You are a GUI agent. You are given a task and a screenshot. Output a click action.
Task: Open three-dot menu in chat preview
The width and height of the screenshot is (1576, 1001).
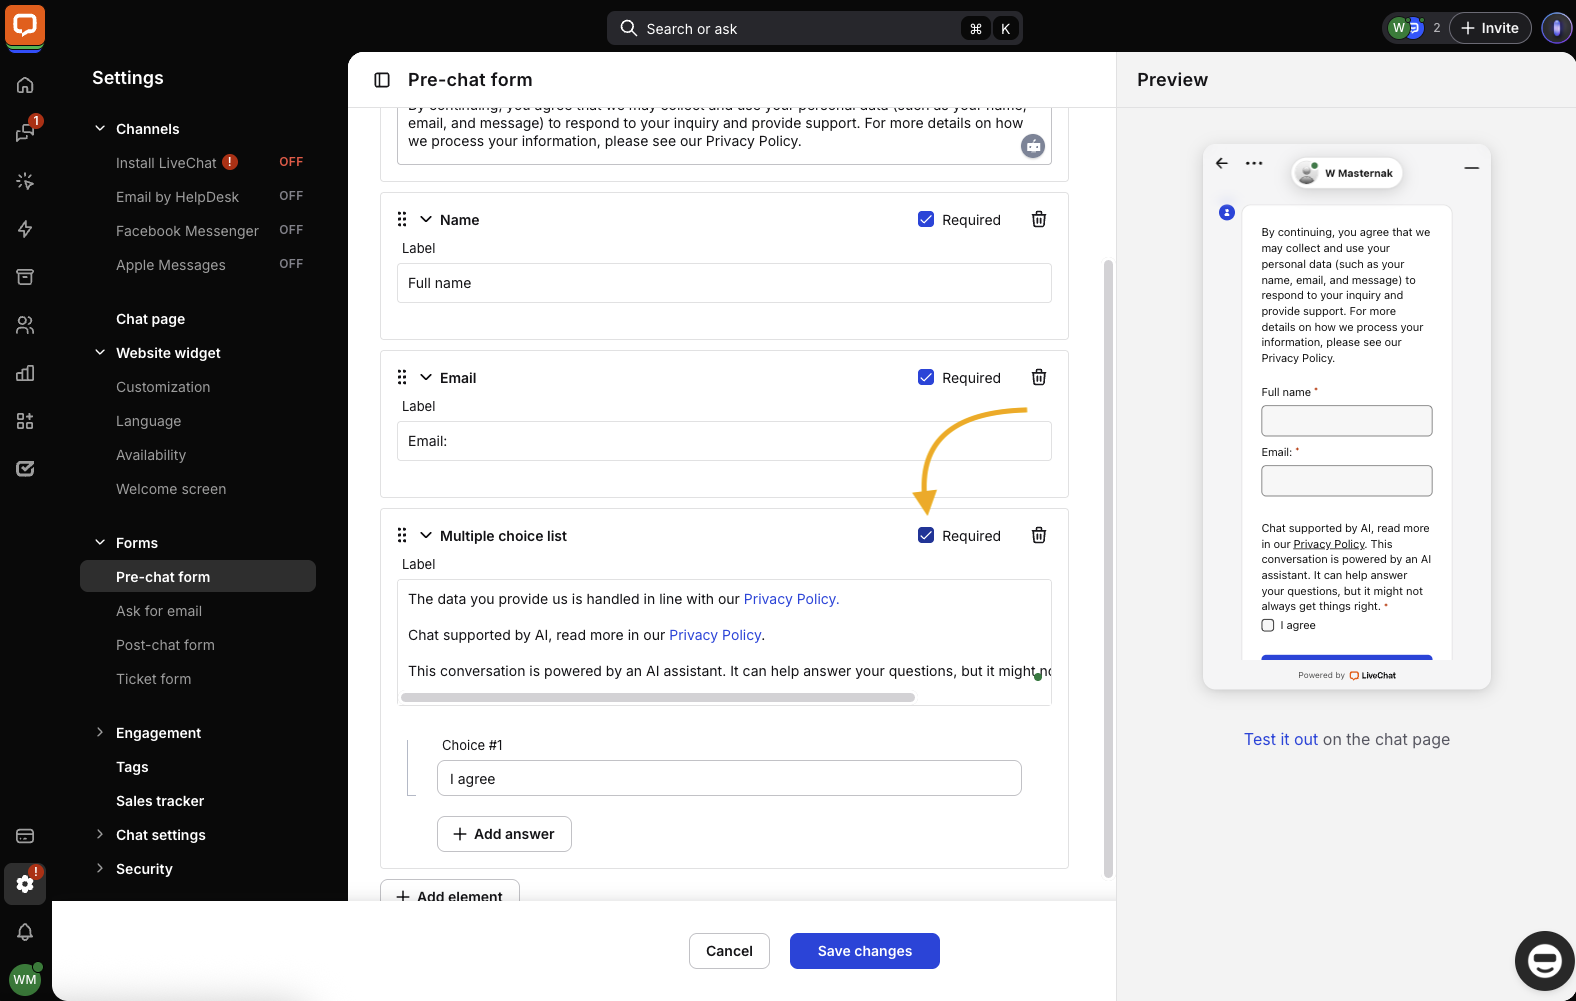1254,163
